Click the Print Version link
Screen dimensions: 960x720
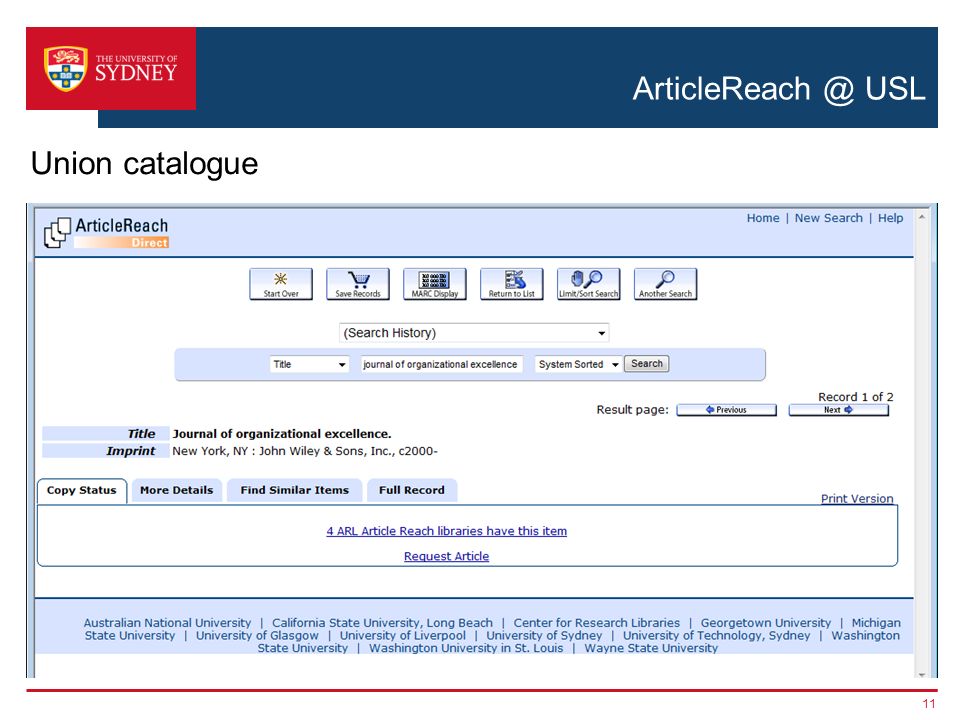pos(857,498)
